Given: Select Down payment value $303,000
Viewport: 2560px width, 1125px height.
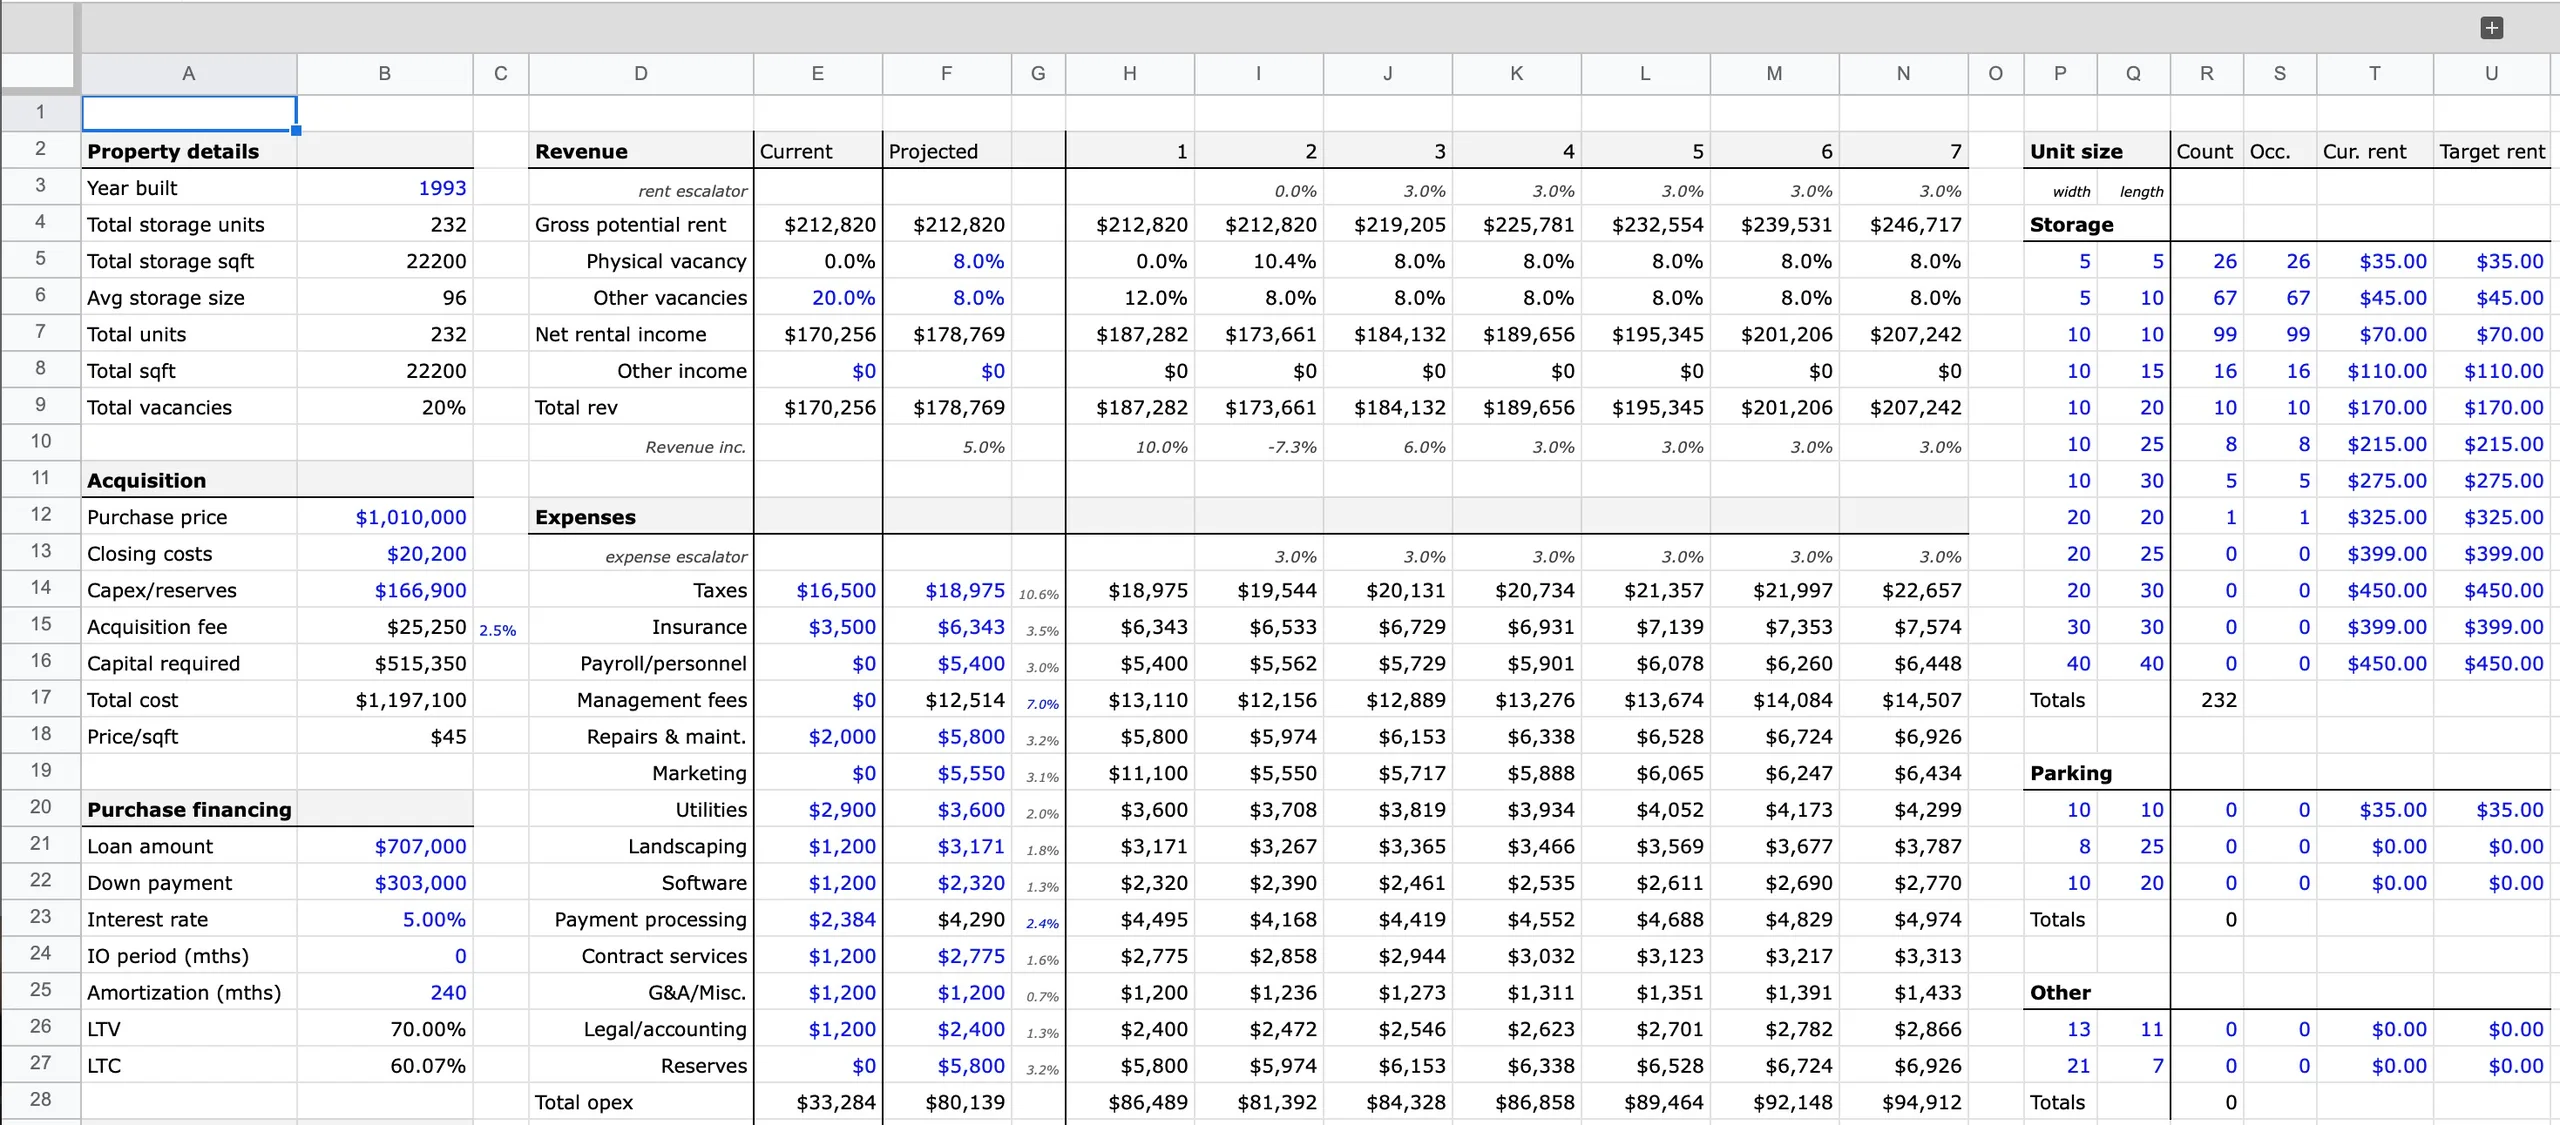Looking at the screenshot, I should point(420,883).
